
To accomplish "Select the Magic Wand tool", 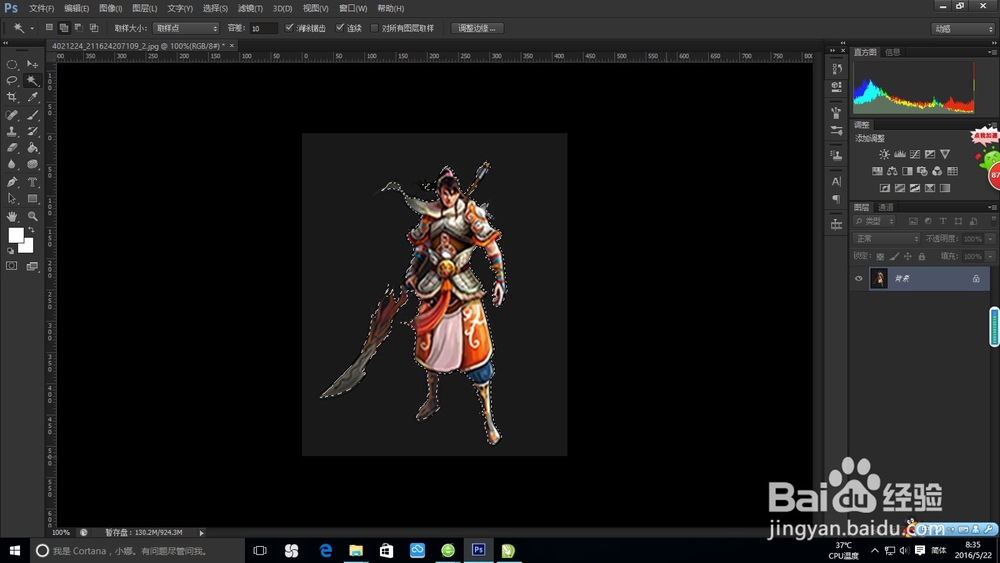I will tap(32, 80).
